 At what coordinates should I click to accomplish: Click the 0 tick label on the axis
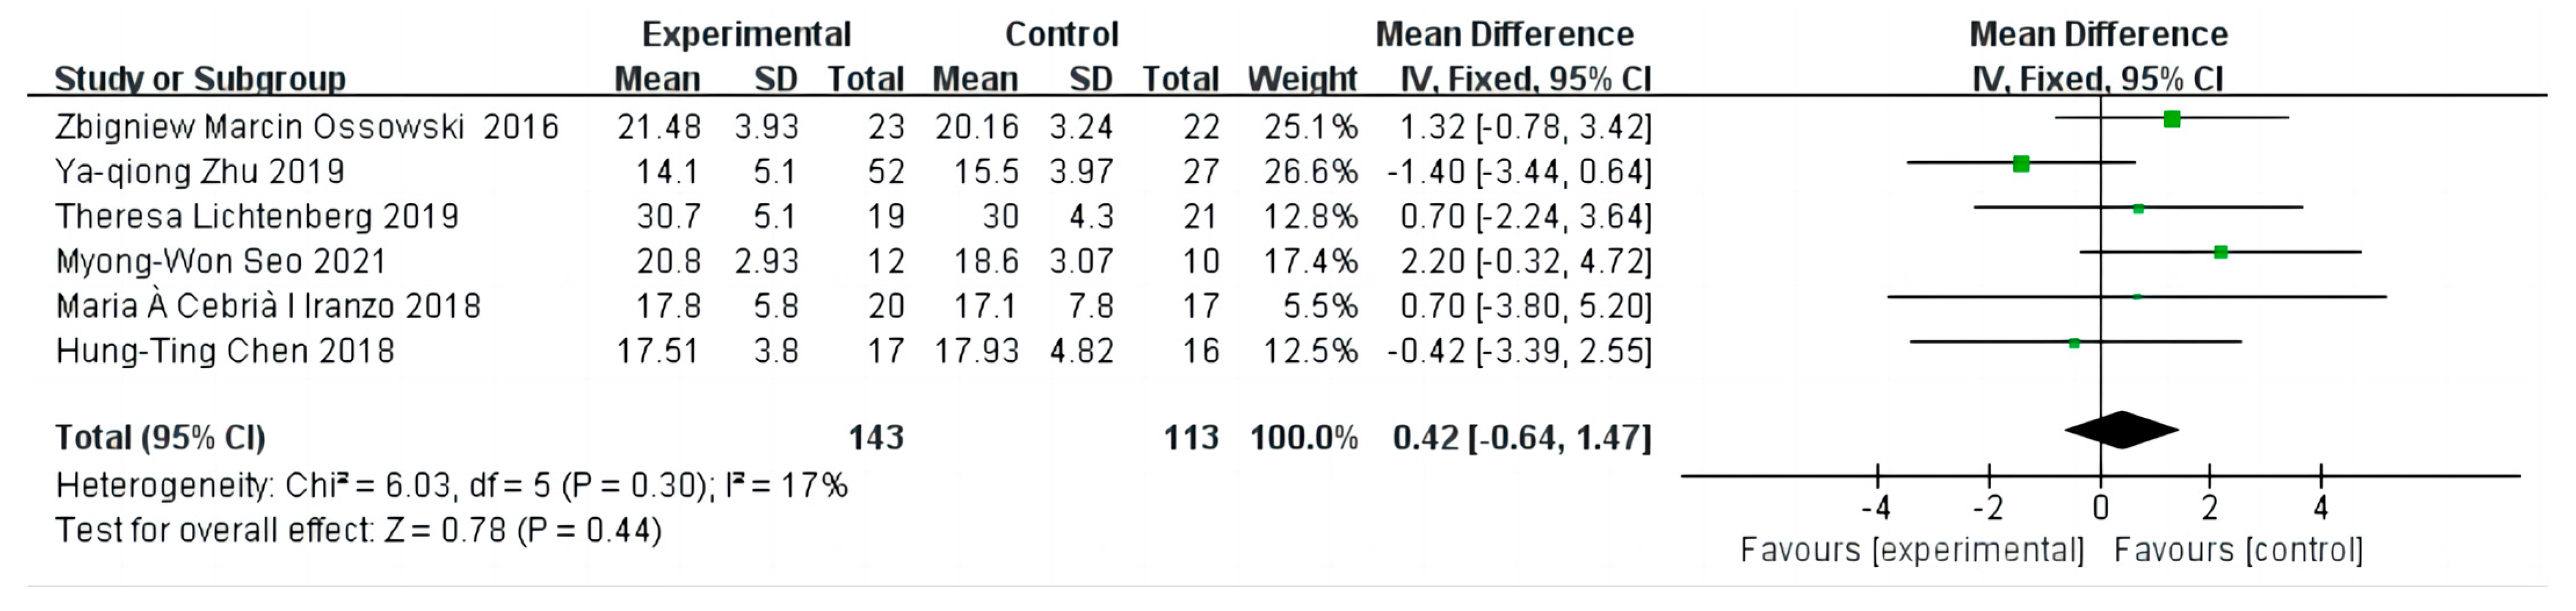tap(2100, 509)
